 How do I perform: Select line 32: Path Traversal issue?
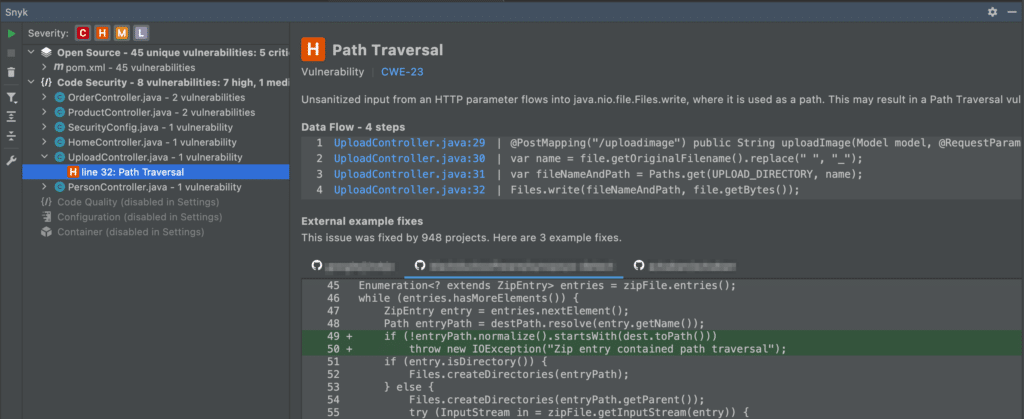pos(155,172)
